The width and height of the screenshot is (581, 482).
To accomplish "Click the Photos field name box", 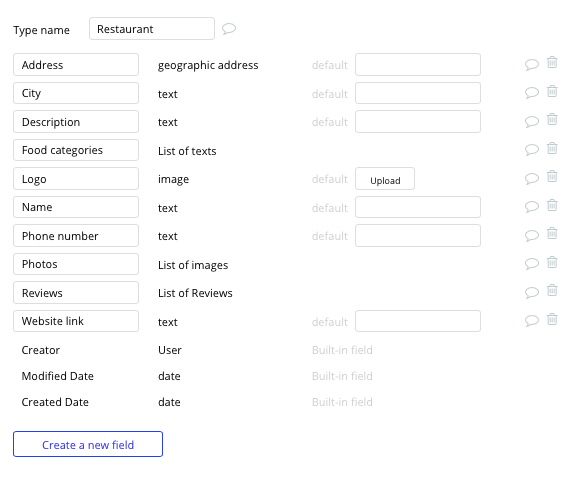I will pyautogui.click(x=76, y=264).
